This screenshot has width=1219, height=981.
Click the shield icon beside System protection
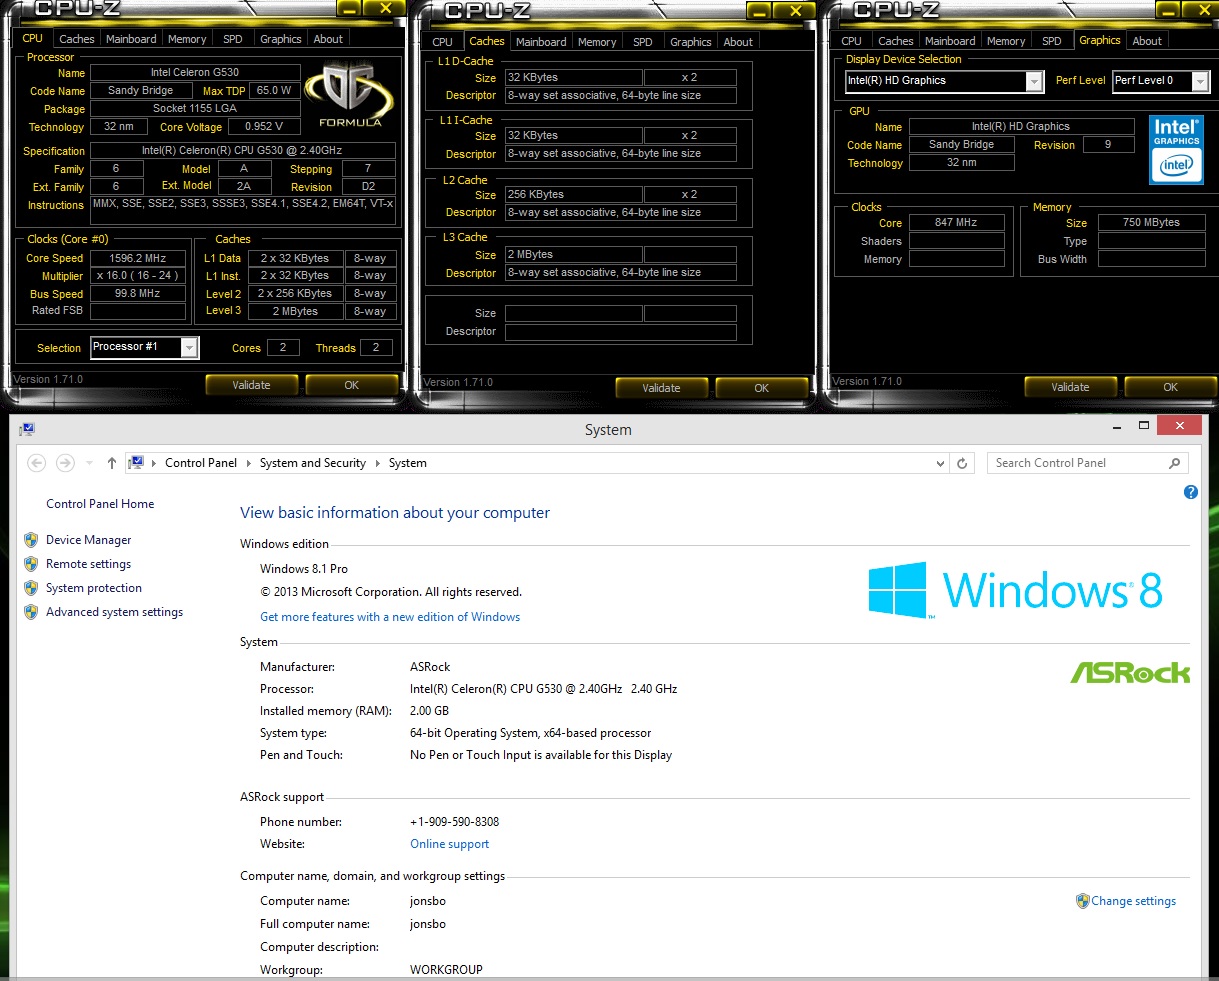tap(31, 588)
